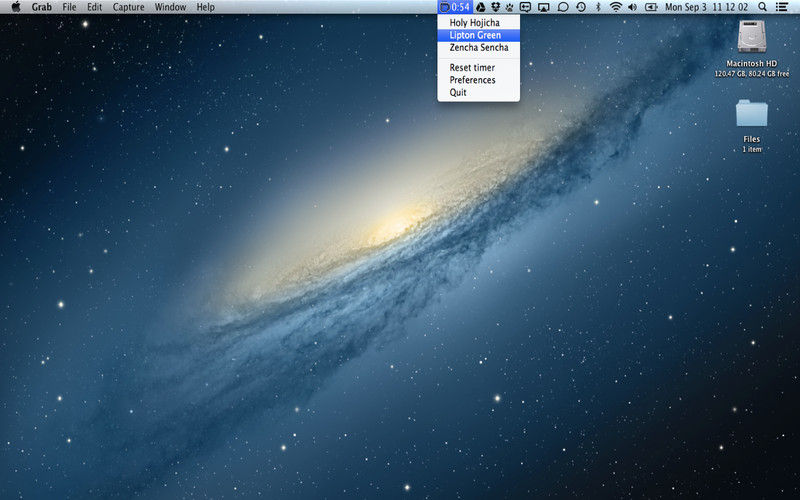Click the '1 item' label under Files

pyautogui.click(x=752, y=149)
